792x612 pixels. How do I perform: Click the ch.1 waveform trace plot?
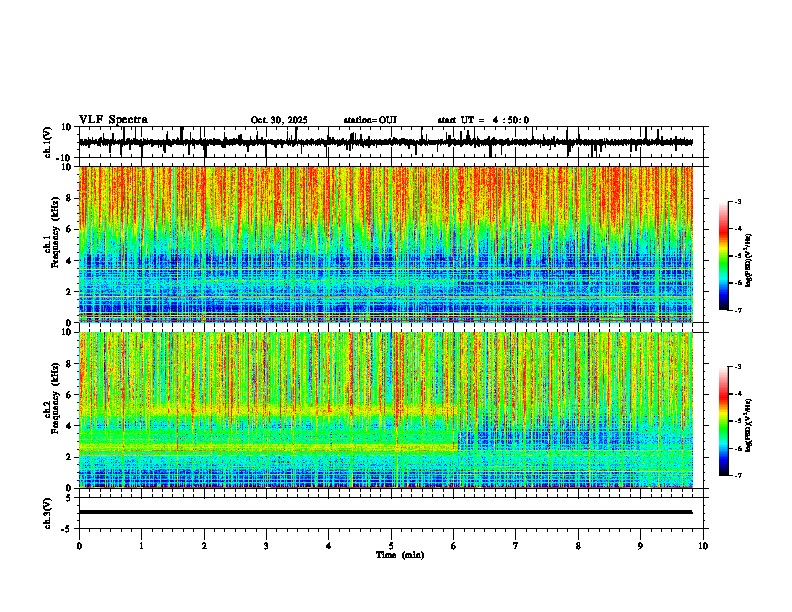[x=386, y=142]
